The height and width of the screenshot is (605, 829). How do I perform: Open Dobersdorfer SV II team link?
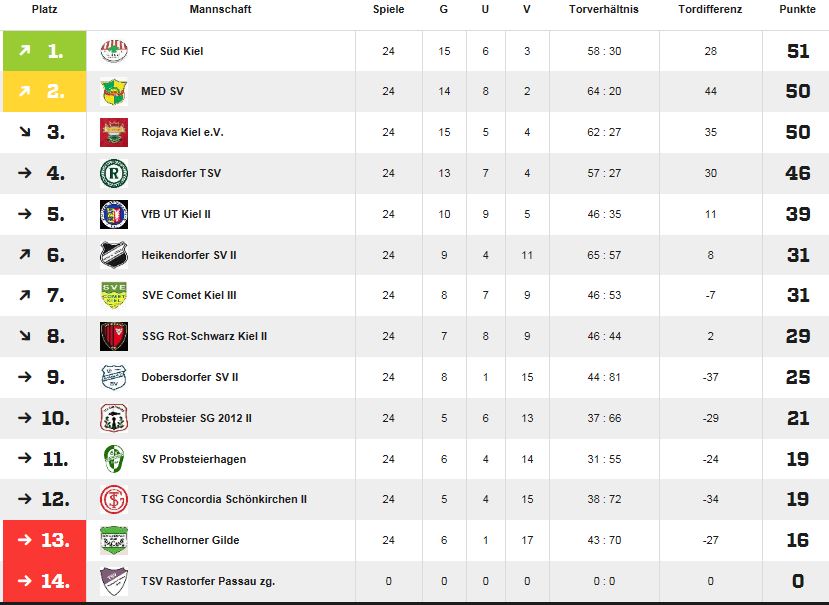click(x=190, y=377)
